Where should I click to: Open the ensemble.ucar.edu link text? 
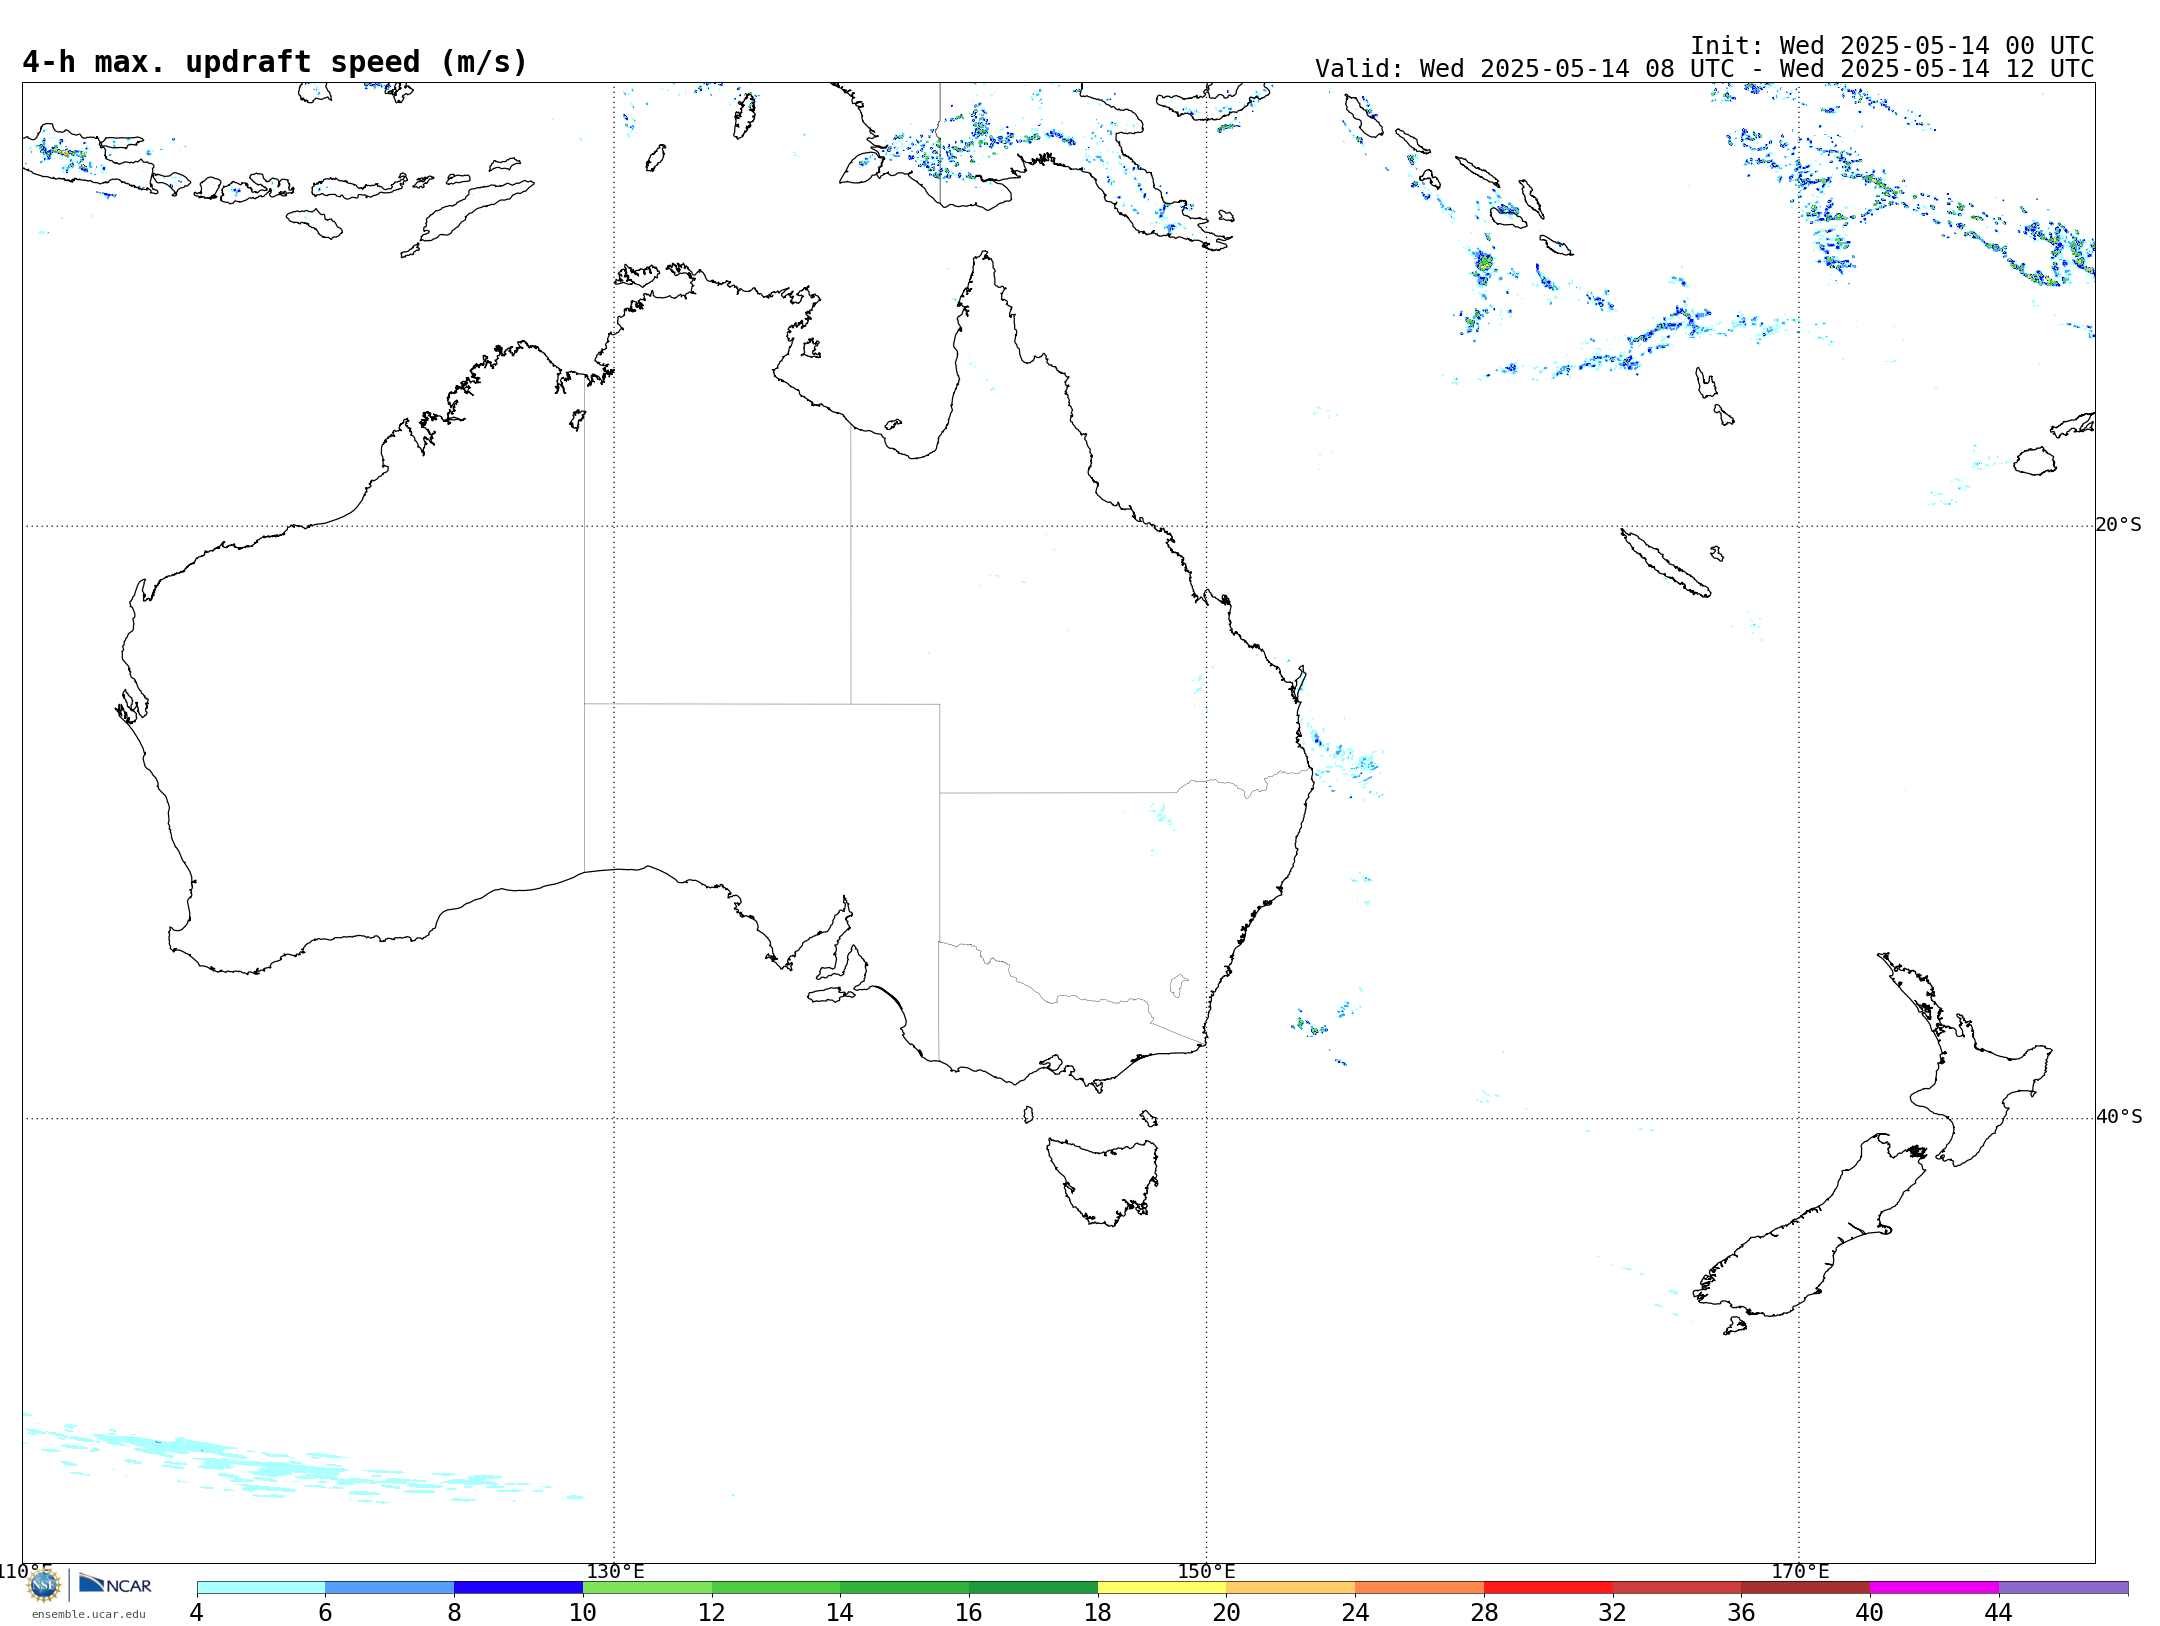89,1614
